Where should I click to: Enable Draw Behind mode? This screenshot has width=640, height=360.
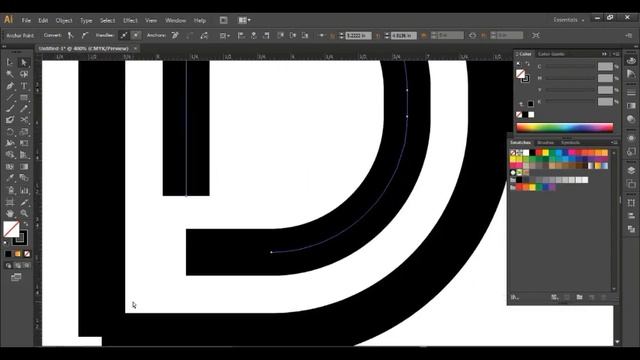(x=18, y=265)
